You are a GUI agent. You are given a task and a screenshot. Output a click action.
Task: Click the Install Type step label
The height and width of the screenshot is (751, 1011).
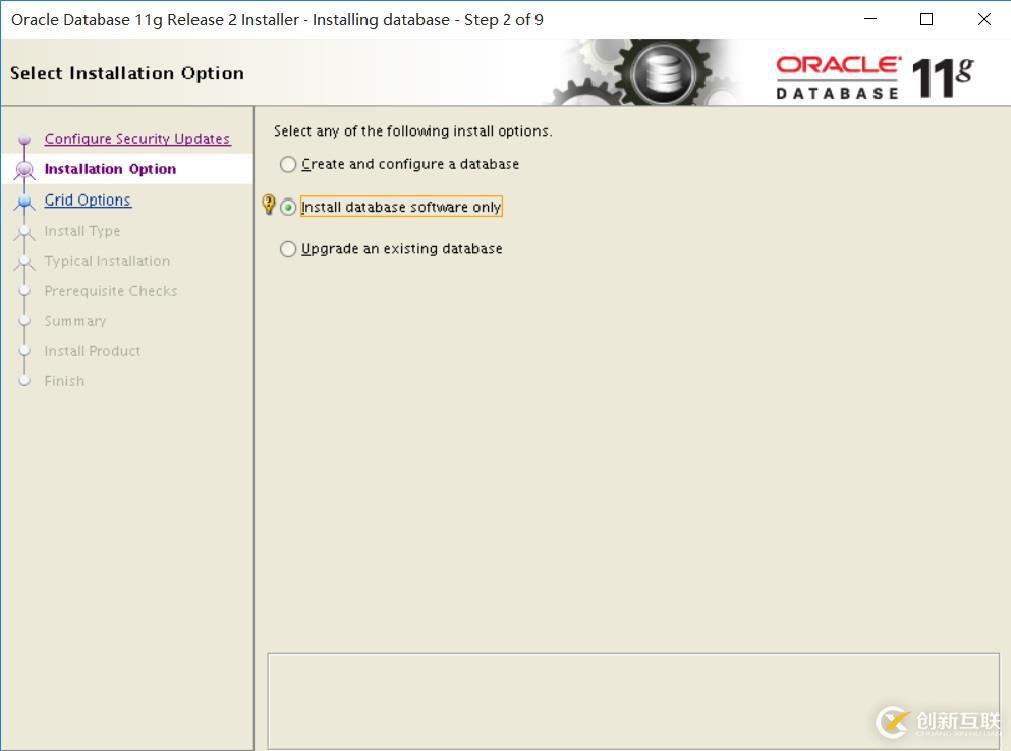[x=83, y=231]
